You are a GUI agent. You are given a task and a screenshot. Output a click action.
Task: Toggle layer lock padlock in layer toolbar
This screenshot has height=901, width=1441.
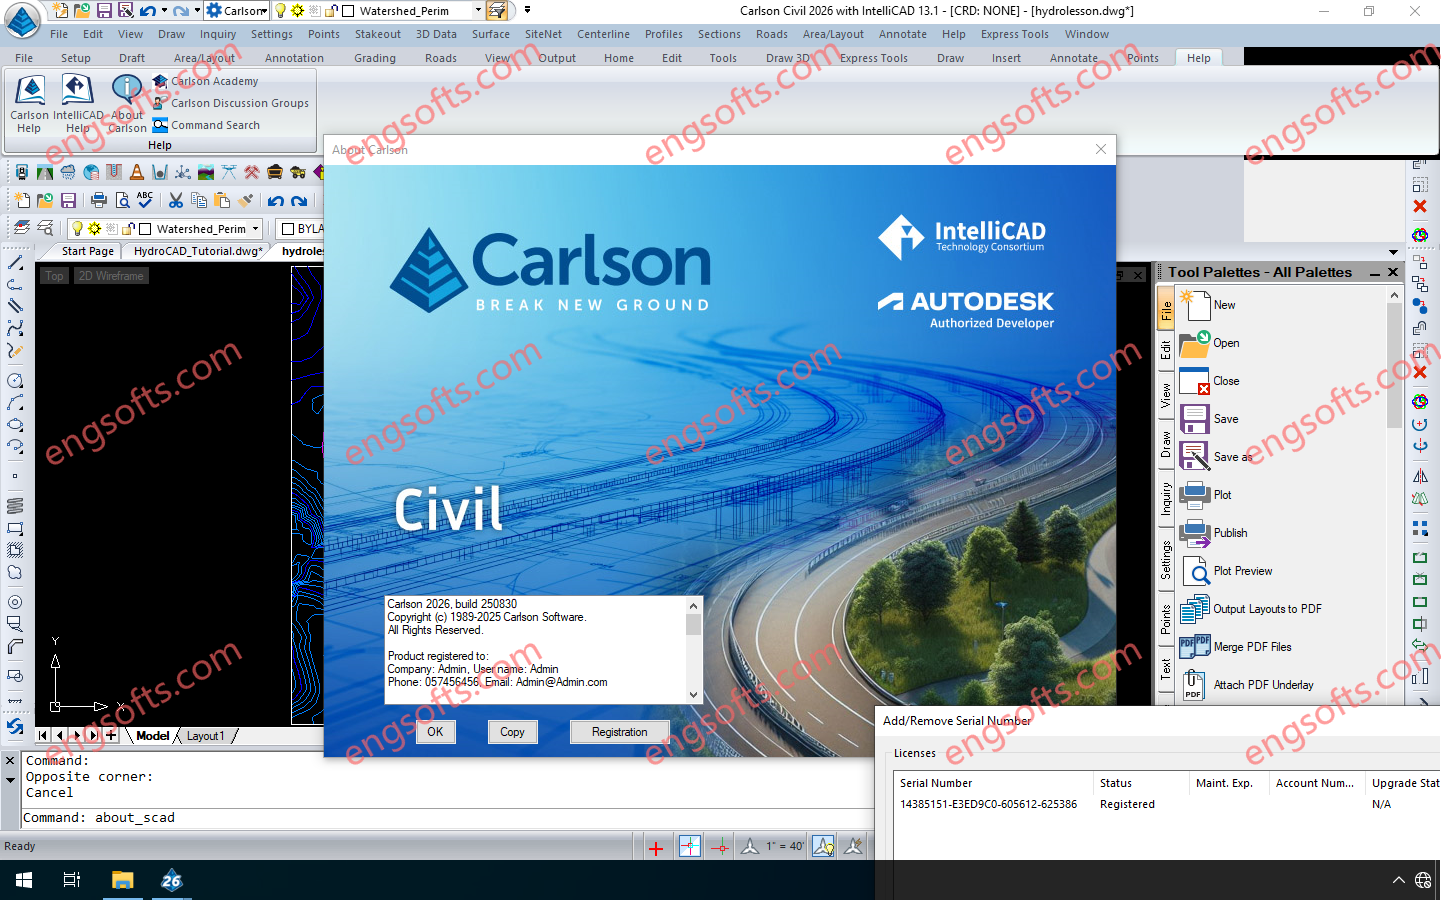point(128,228)
